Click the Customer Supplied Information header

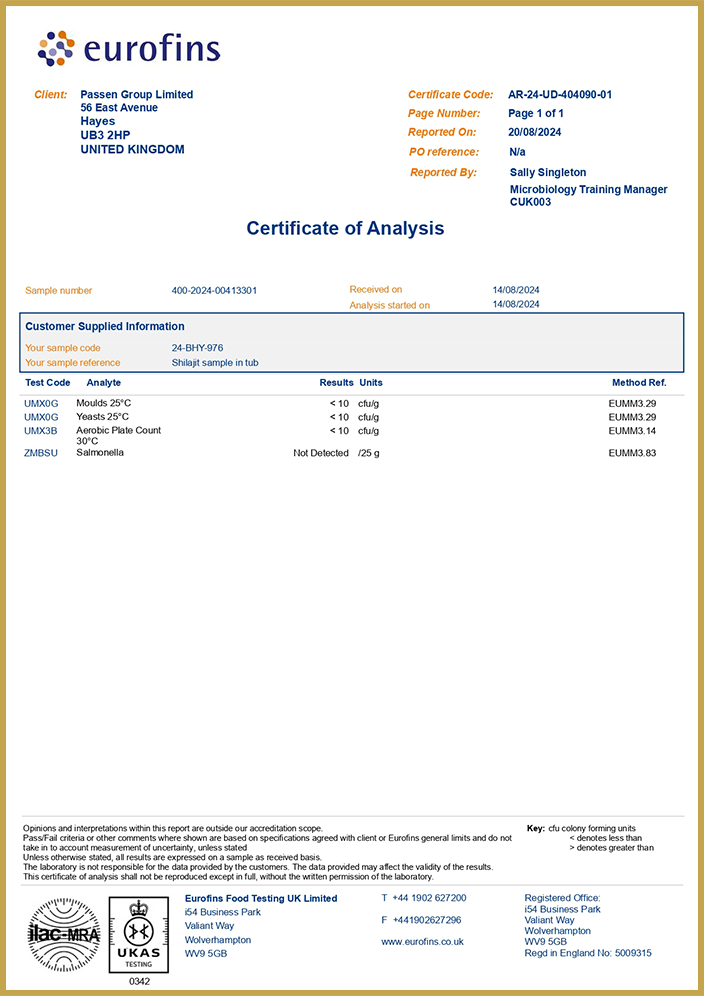click(x=105, y=326)
